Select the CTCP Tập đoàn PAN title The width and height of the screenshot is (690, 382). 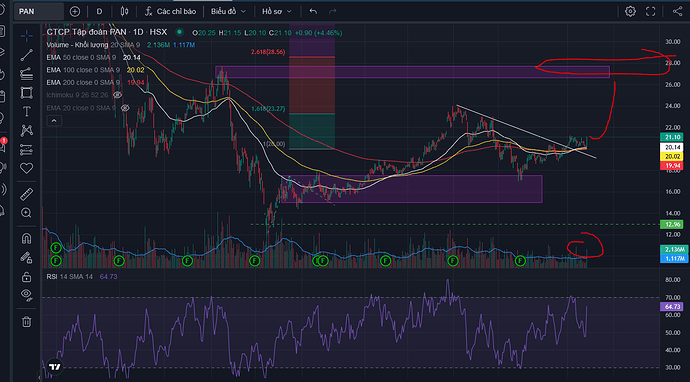pos(107,32)
